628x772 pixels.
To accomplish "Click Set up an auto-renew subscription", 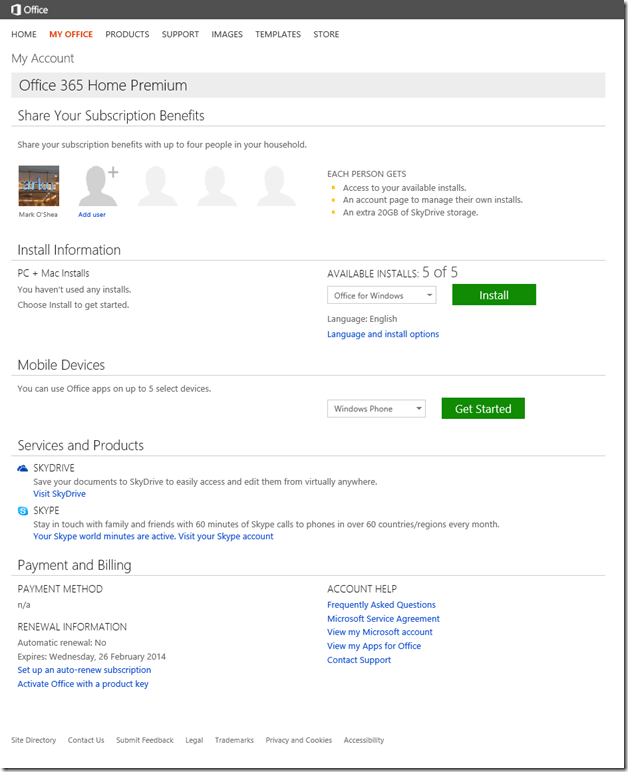I will [x=84, y=670].
